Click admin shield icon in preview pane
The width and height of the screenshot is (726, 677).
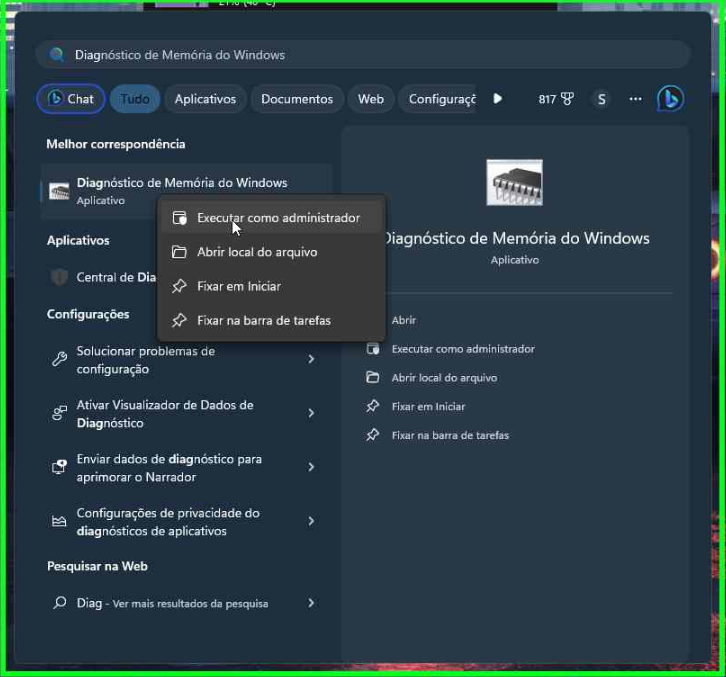pyautogui.click(x=373, y=349)
